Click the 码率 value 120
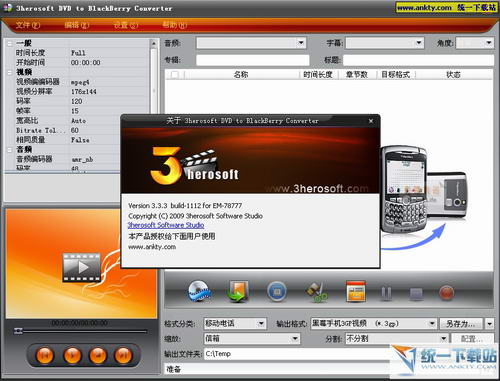The height and width of the screenshot is (381, 500). click(x=76, y=101)
